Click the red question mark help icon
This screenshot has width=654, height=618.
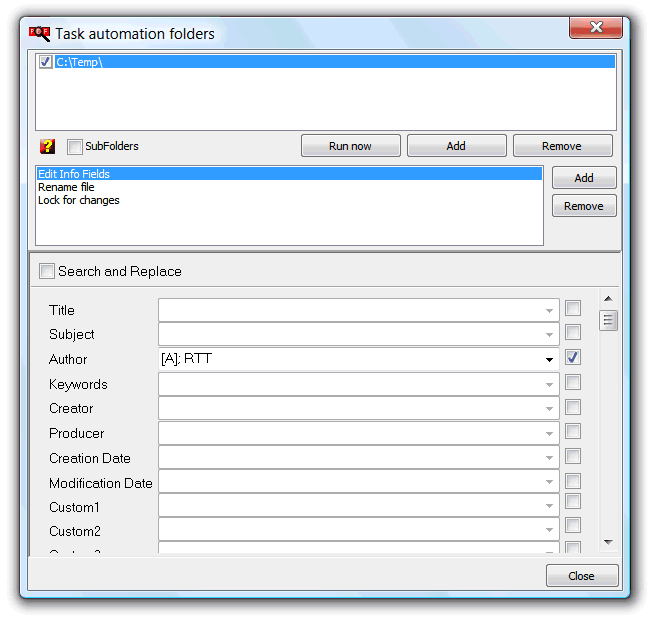click(48, 146)
